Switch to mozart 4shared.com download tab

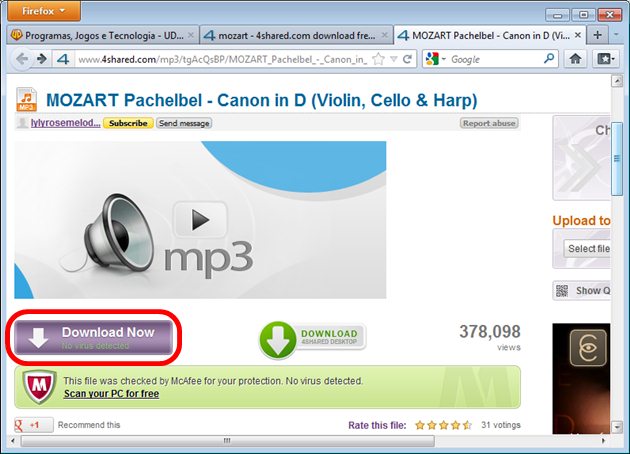tap(296, 36)
